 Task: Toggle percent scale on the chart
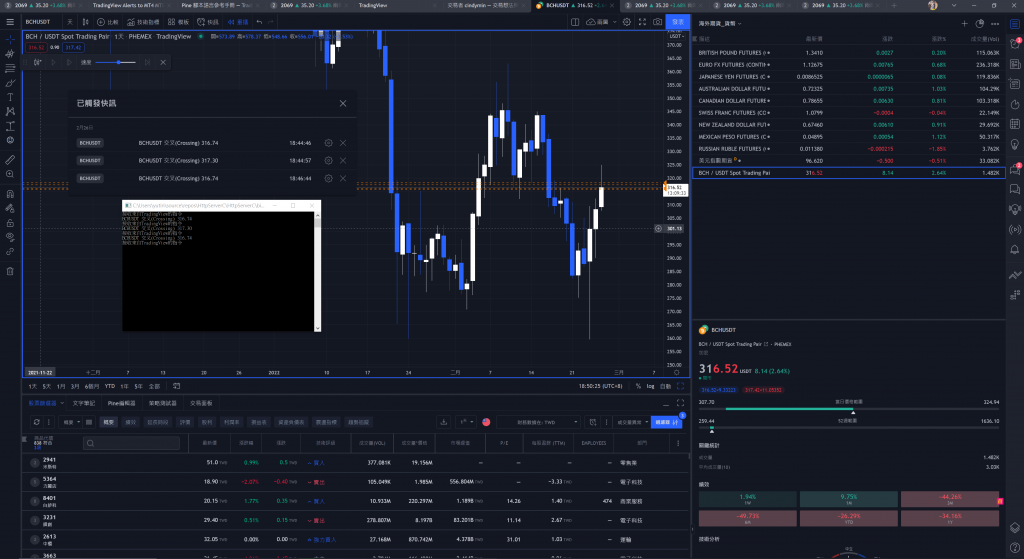(x=640, y=385)
